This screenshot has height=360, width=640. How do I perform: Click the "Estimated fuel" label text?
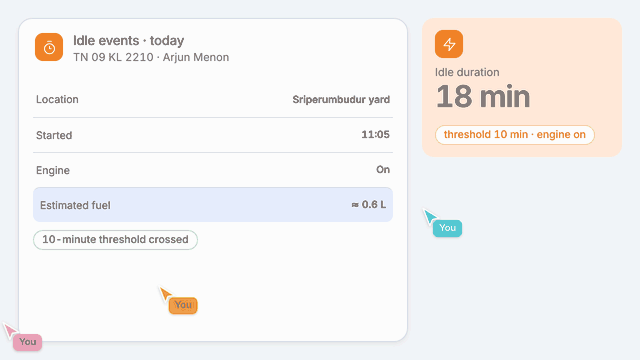tap(75, 205)
